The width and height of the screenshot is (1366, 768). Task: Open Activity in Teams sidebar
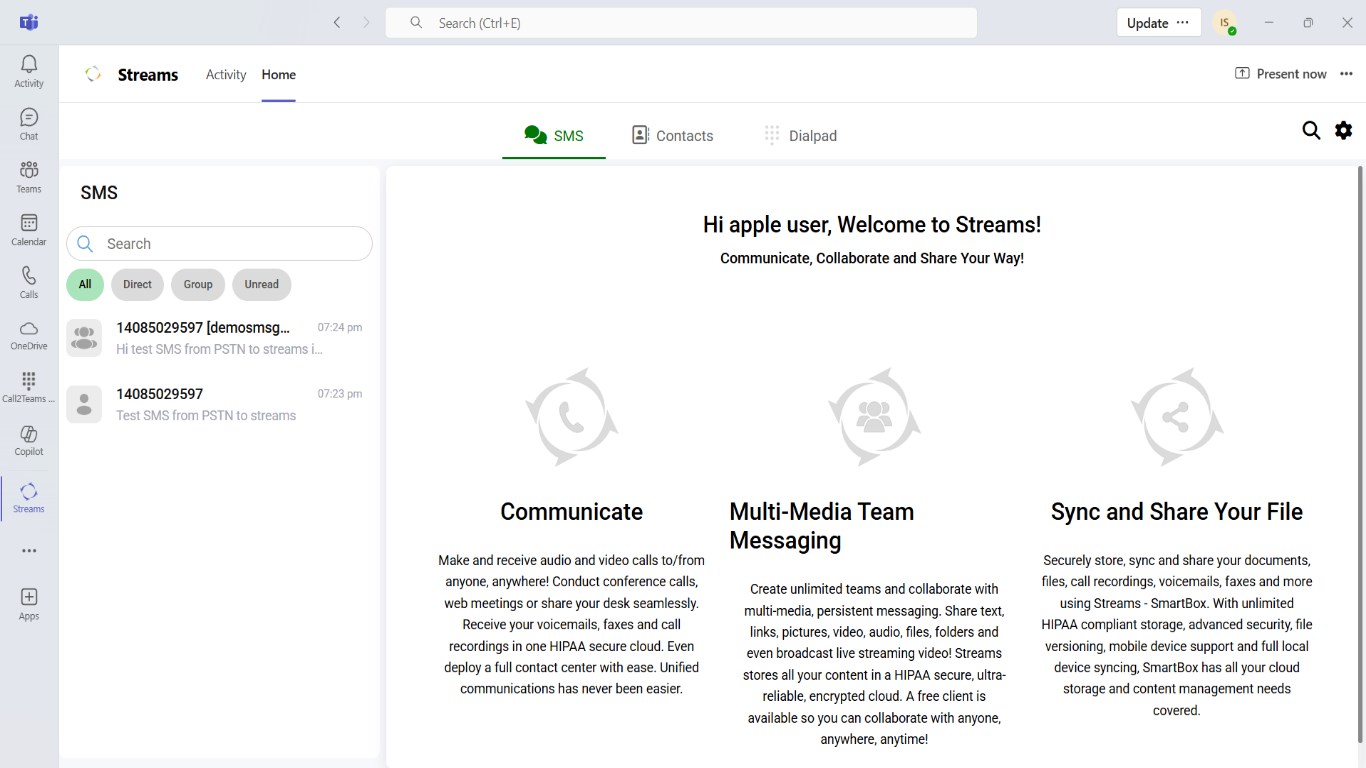[x=29, y=71]
